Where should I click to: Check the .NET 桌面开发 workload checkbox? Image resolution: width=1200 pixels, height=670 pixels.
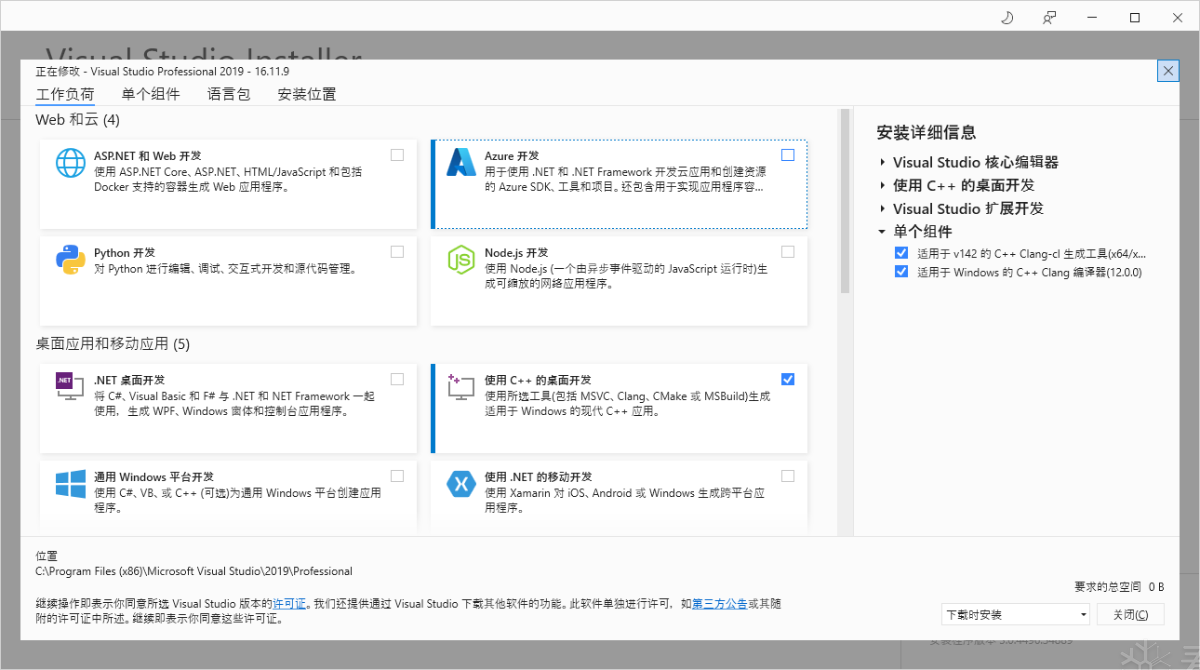pos(397,379)
